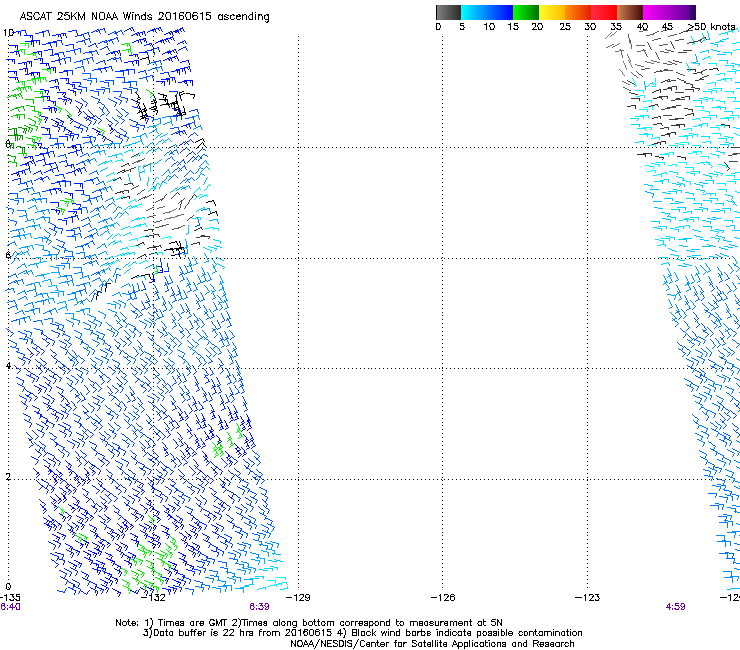
Task: Click the purple '4:59' swath time
Action: point(675,607)
